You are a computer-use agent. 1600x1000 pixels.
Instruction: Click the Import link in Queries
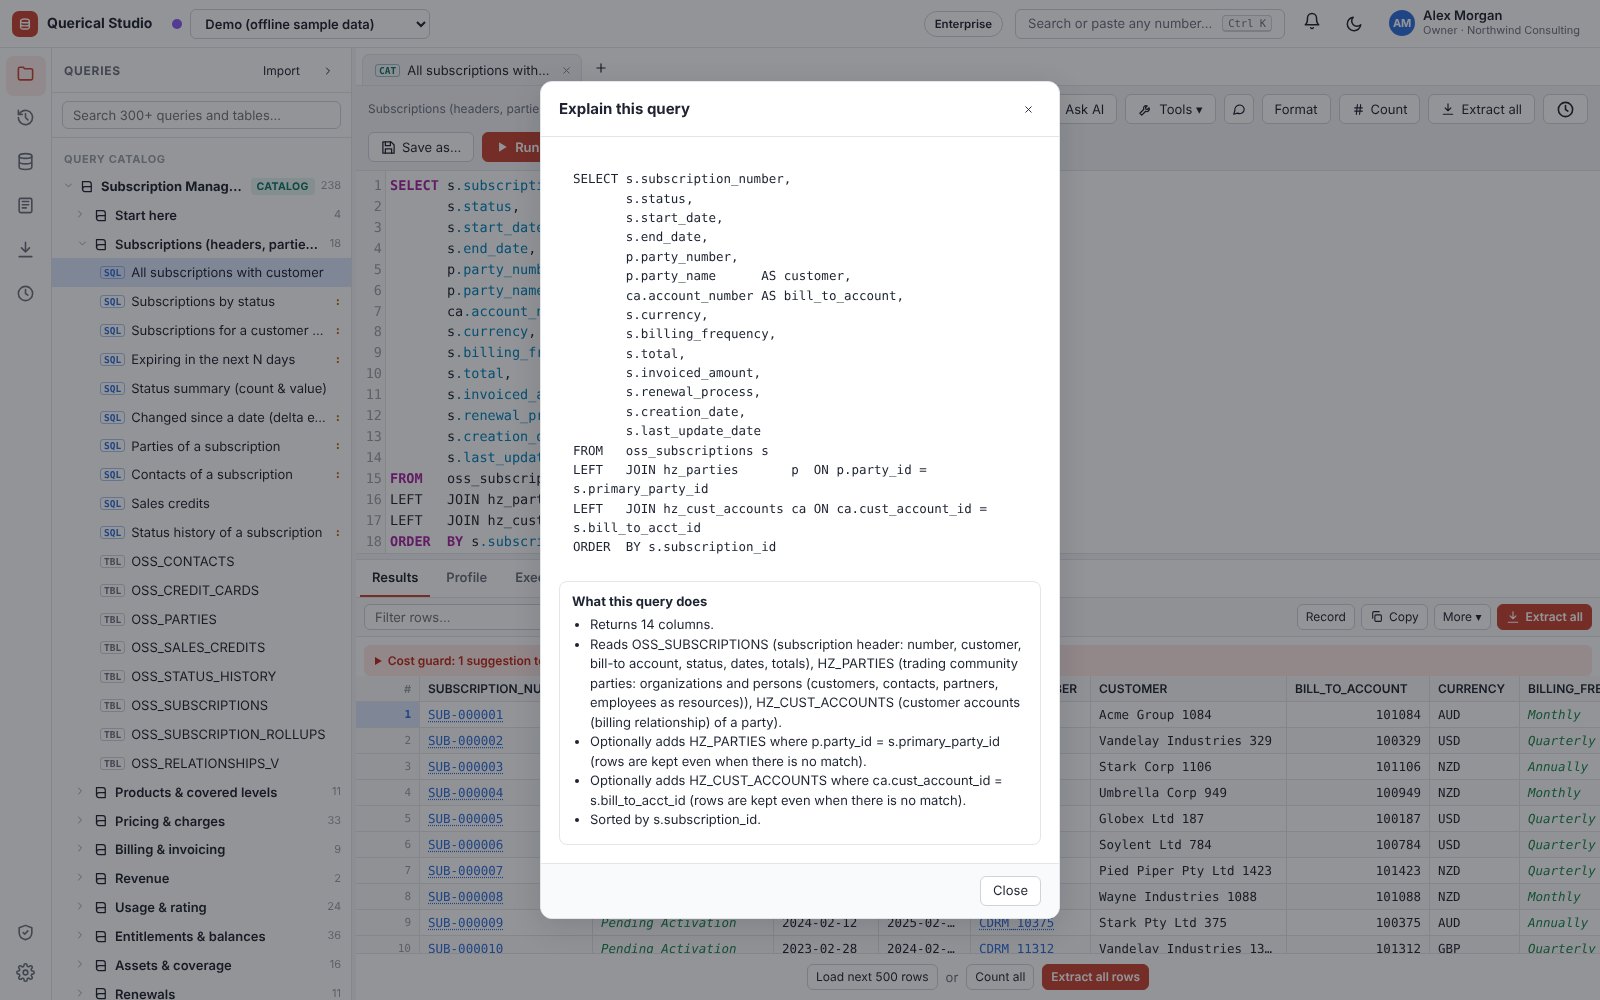point(281,71)
